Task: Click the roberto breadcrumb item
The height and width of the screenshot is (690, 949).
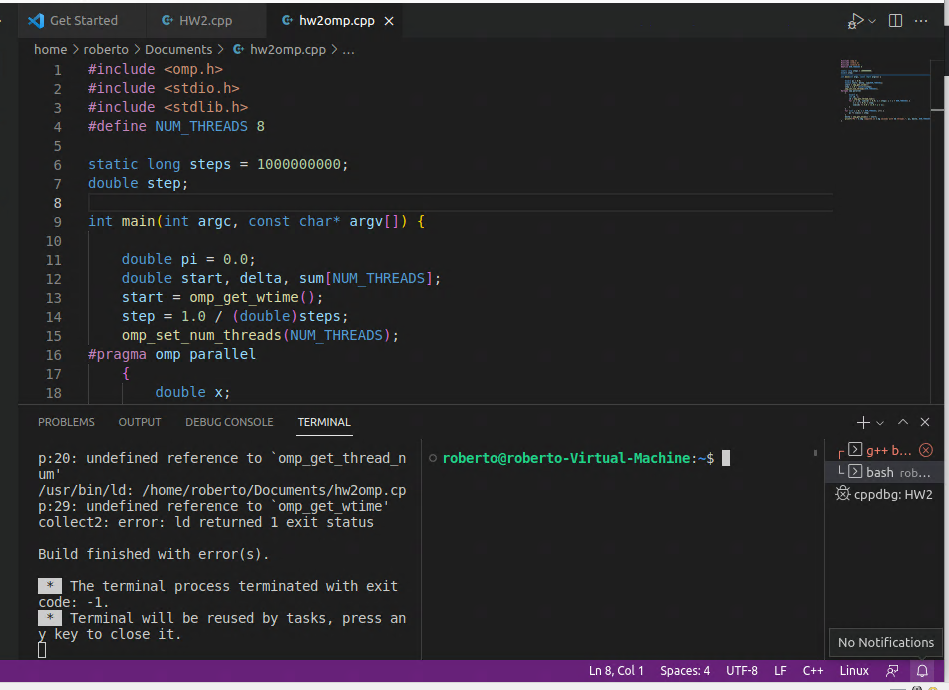Action: pos(106,49)
